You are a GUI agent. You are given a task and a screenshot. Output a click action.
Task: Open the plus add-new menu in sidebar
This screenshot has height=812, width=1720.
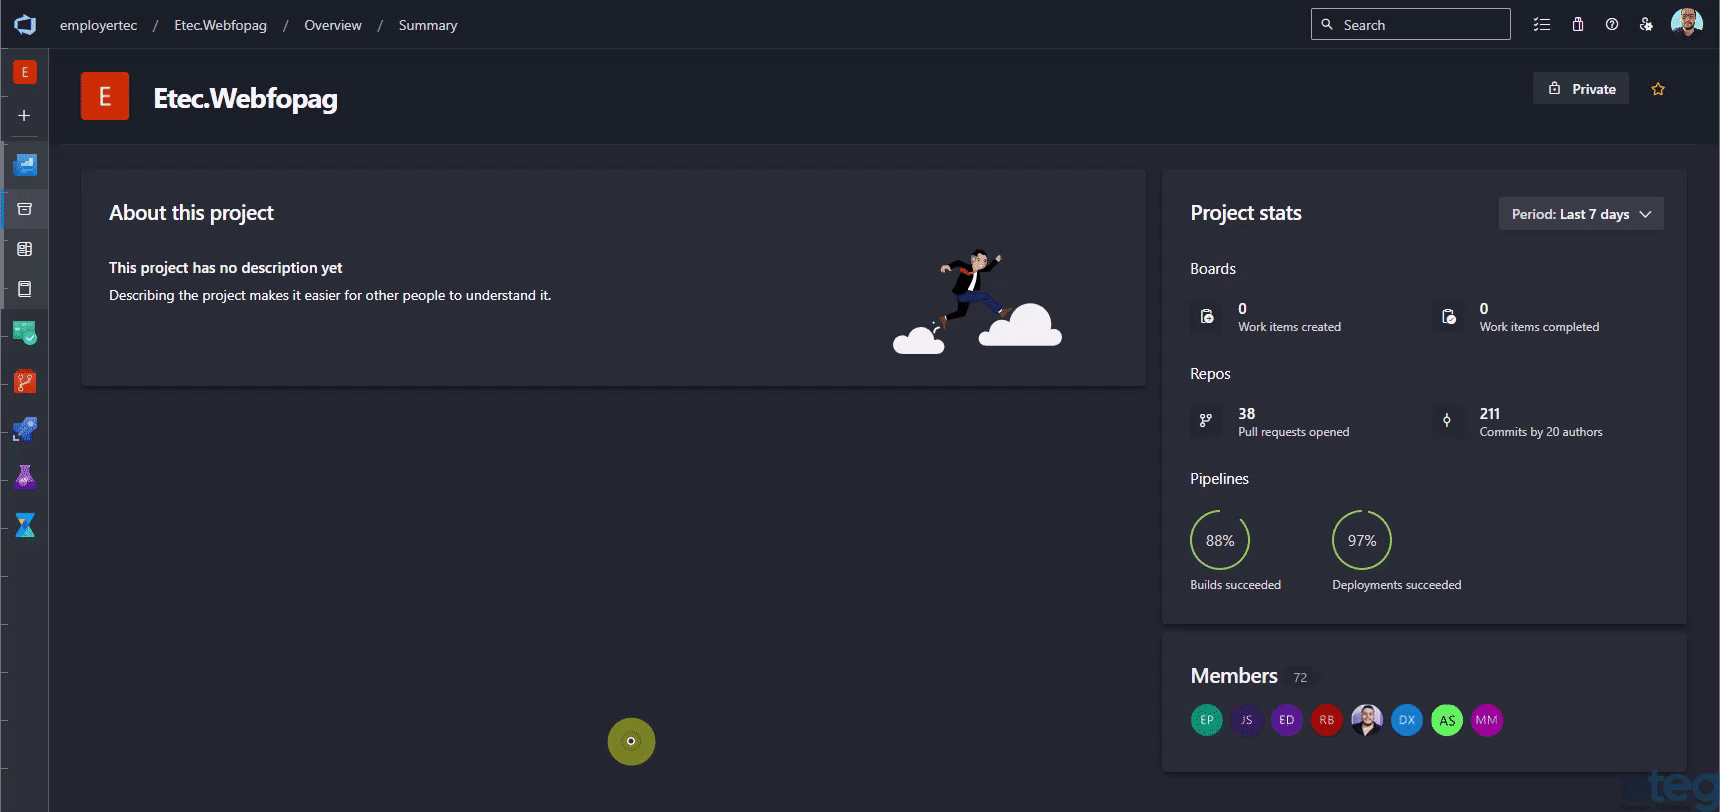pos(25,116)
